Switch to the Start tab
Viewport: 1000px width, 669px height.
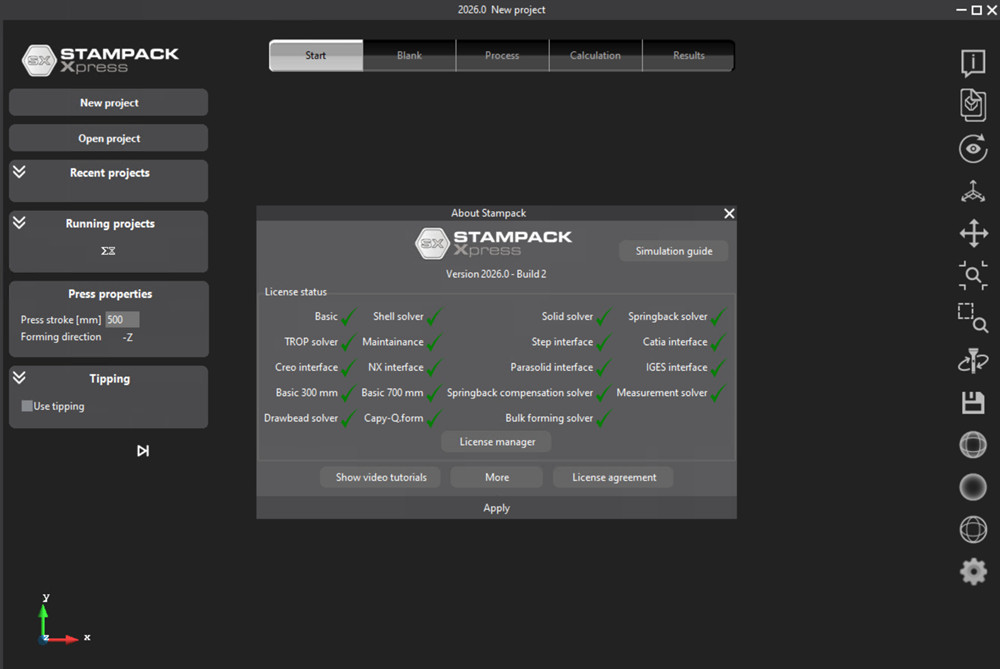316,55
